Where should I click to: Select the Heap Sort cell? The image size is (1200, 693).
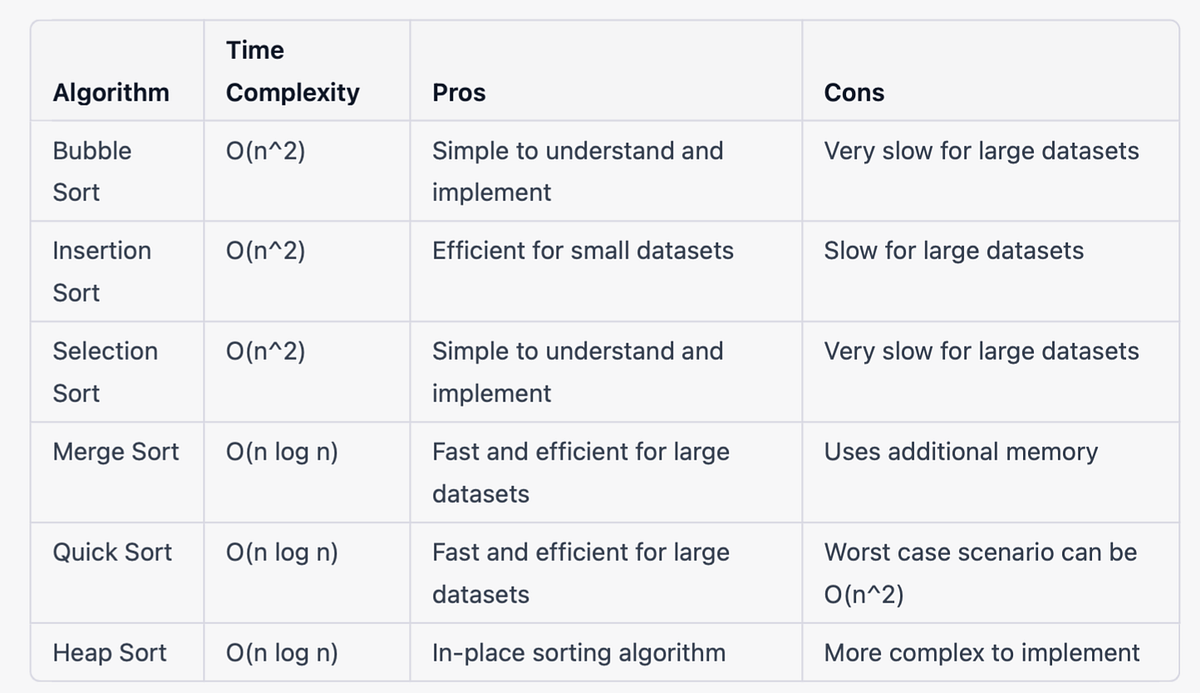click(117, 652)
